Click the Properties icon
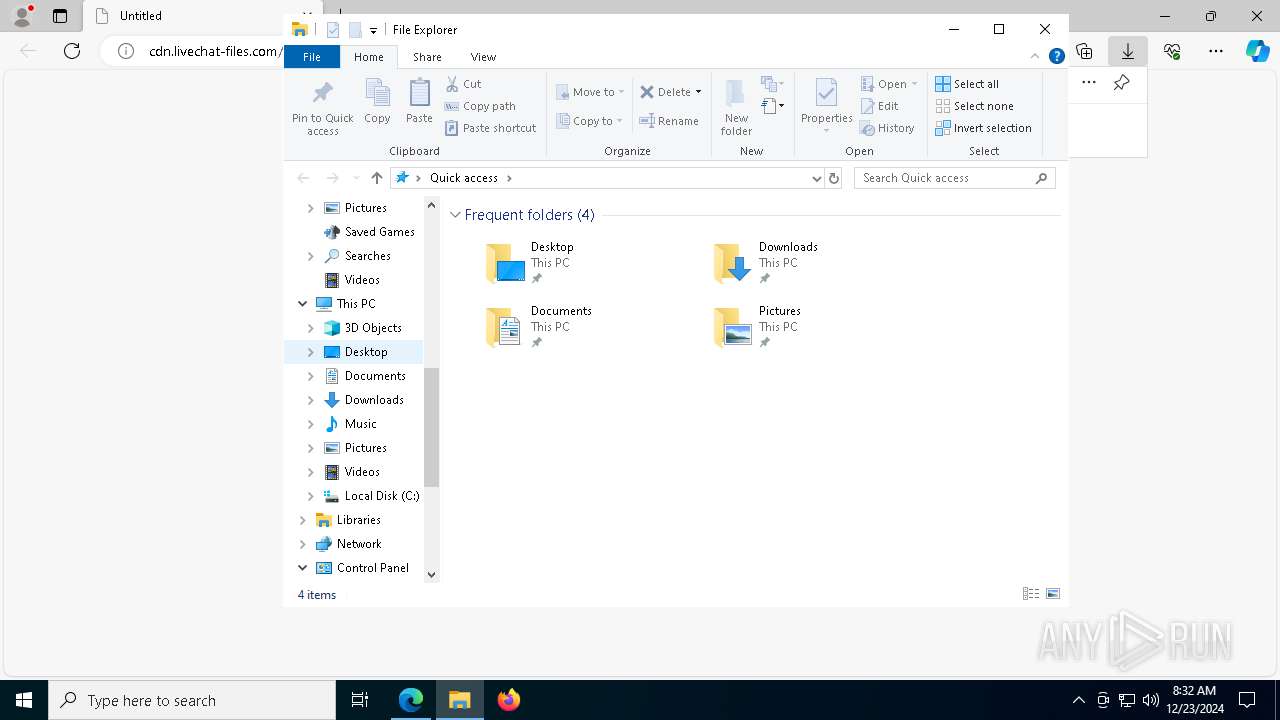This screenshot has width=1280, height=720. coord(826,93)
